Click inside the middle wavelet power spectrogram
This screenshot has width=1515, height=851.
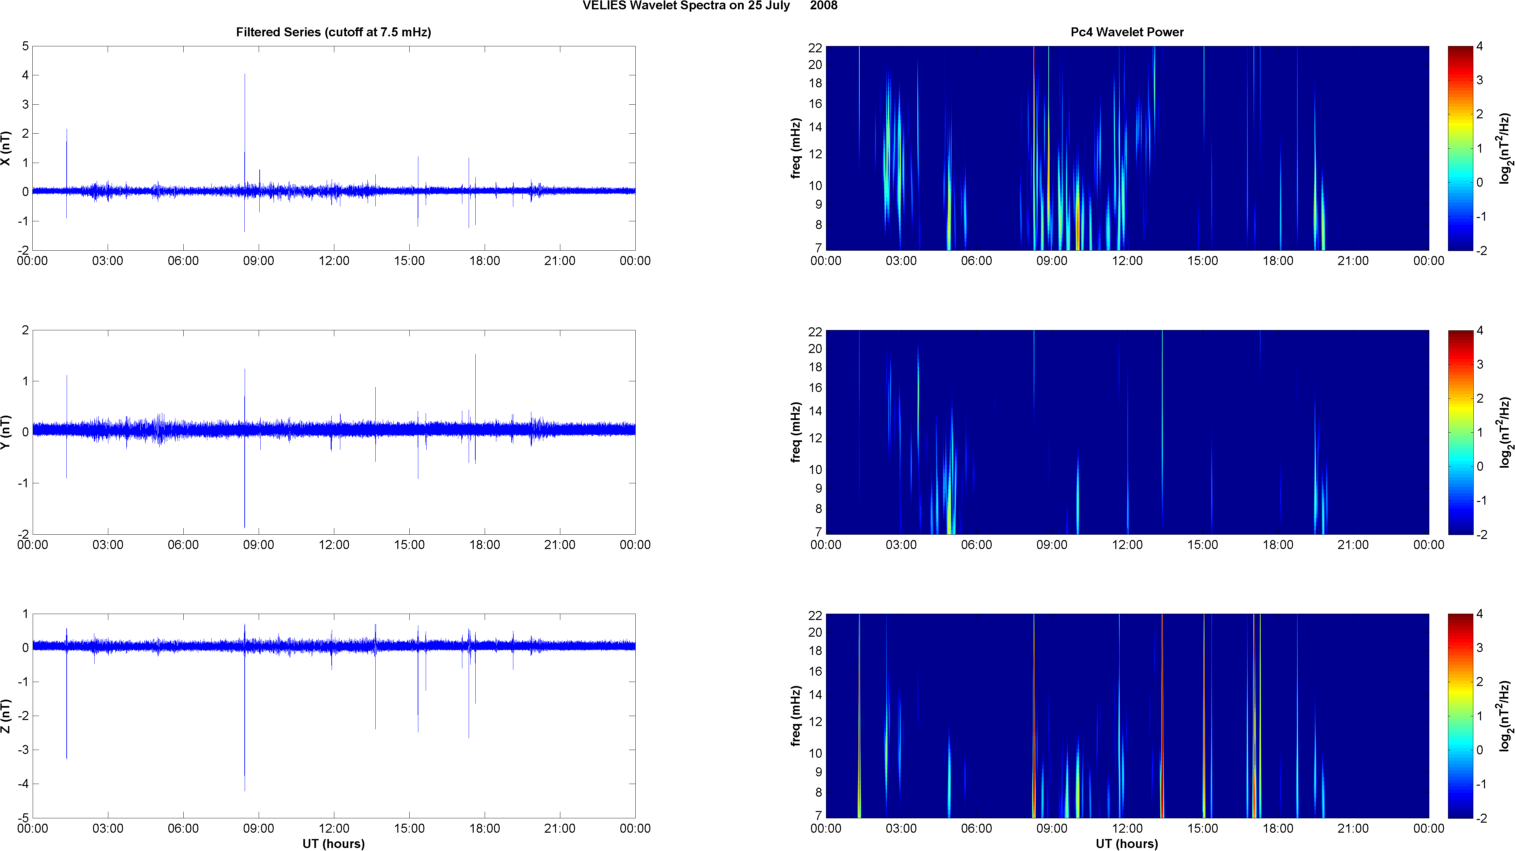1127,432
